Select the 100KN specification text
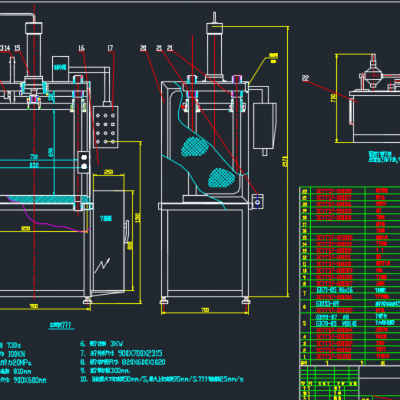 [x=16, y=354]
